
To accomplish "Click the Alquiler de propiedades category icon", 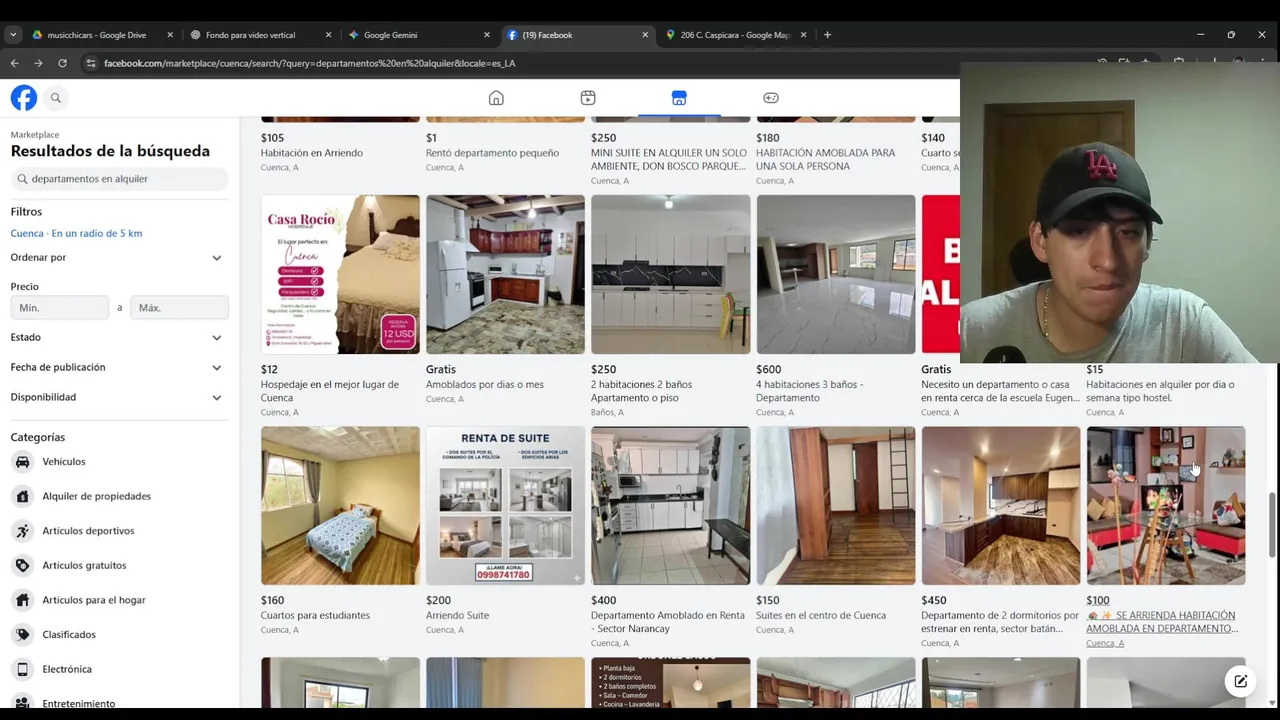I will coord(22,496).
